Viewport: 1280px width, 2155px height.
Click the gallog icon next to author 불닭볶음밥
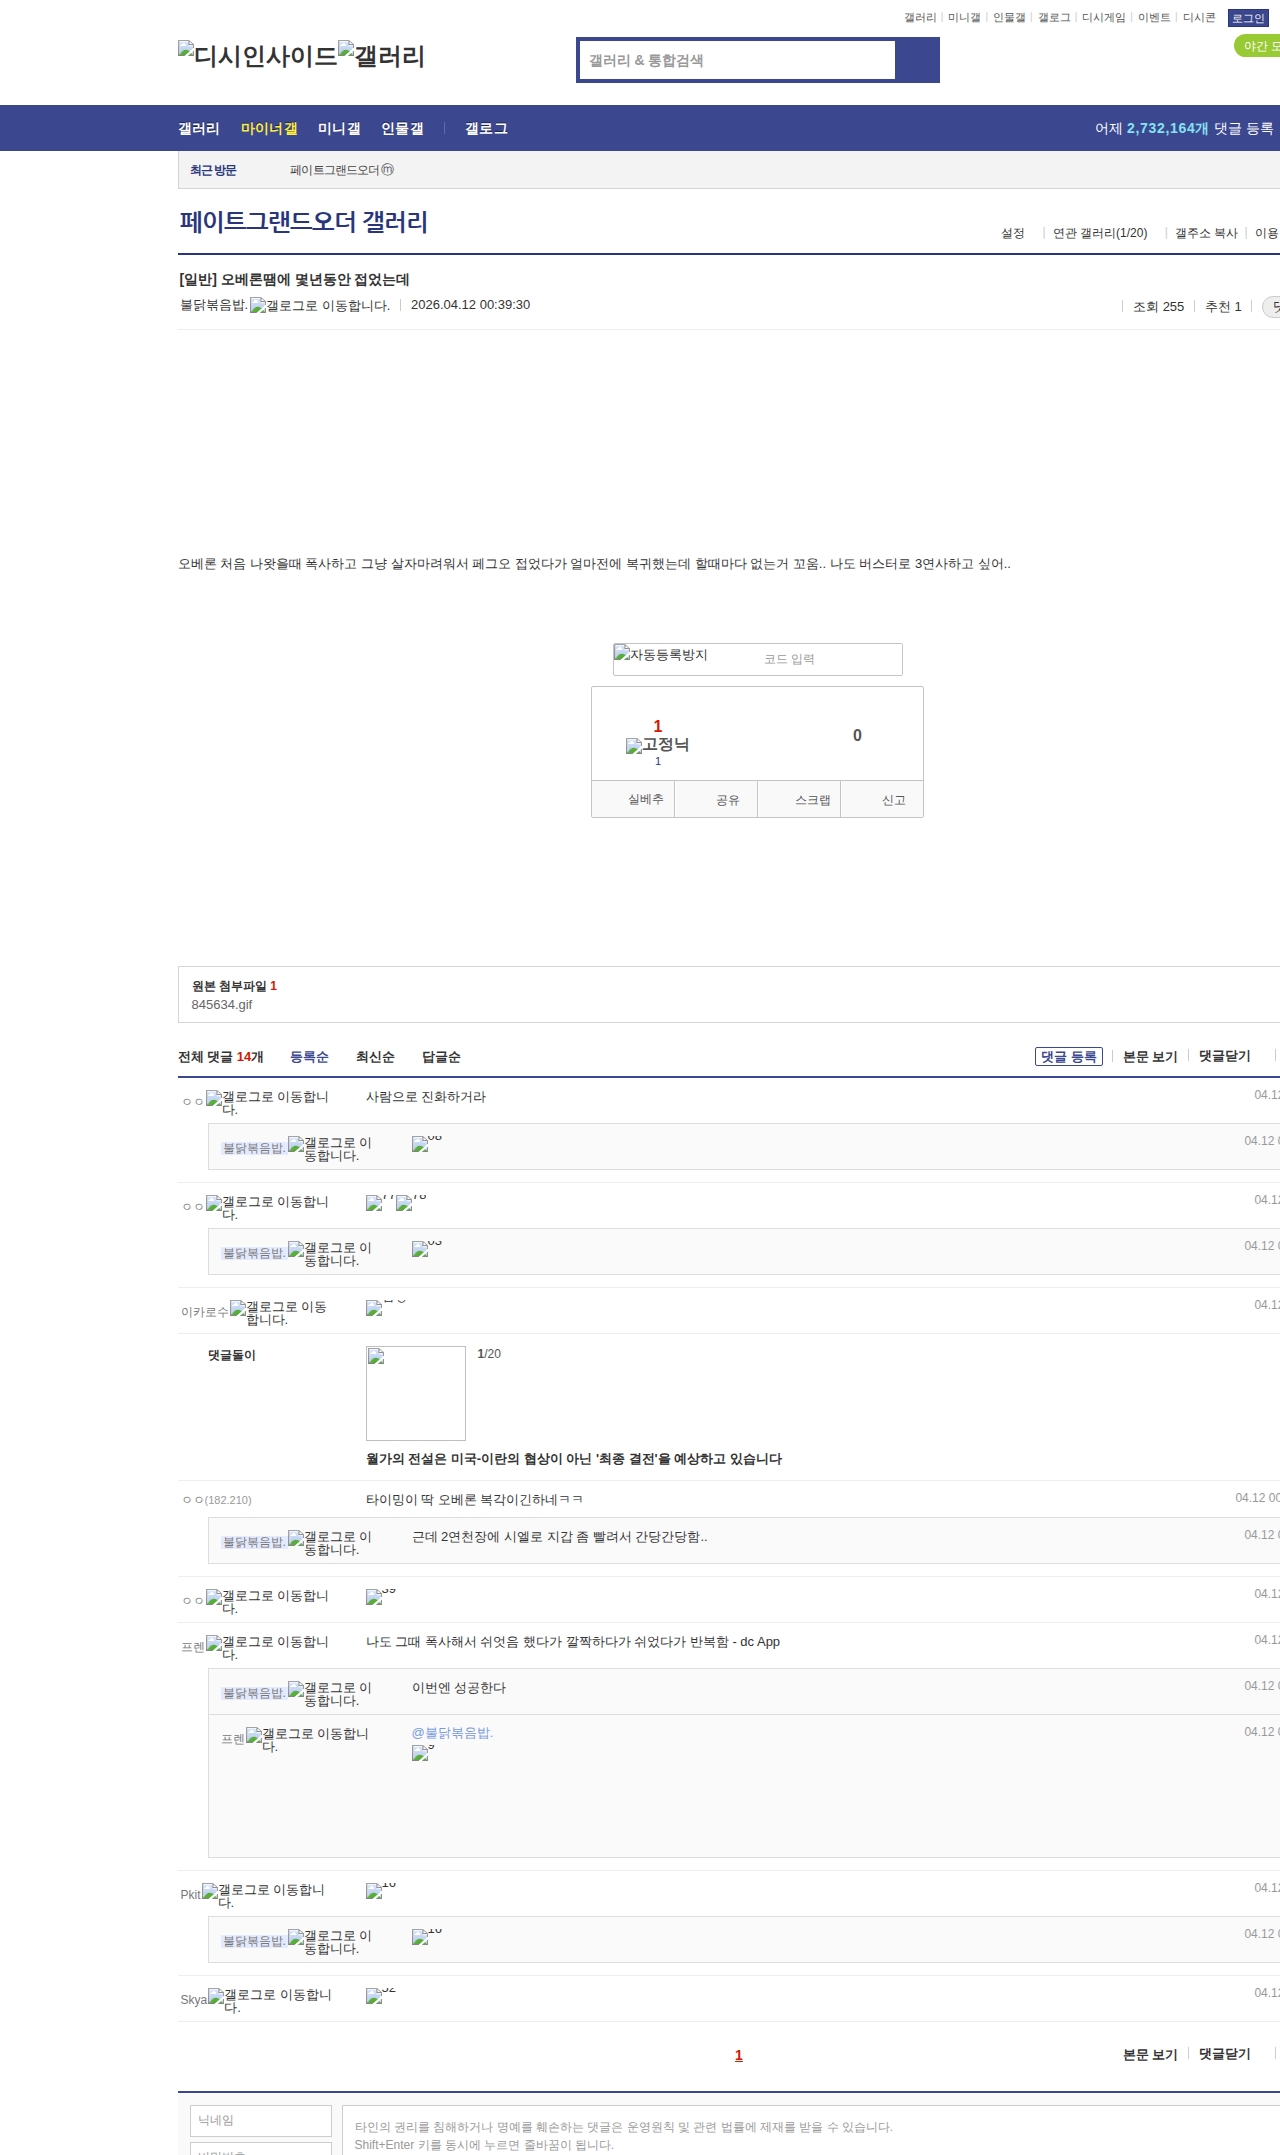[319, 306]
